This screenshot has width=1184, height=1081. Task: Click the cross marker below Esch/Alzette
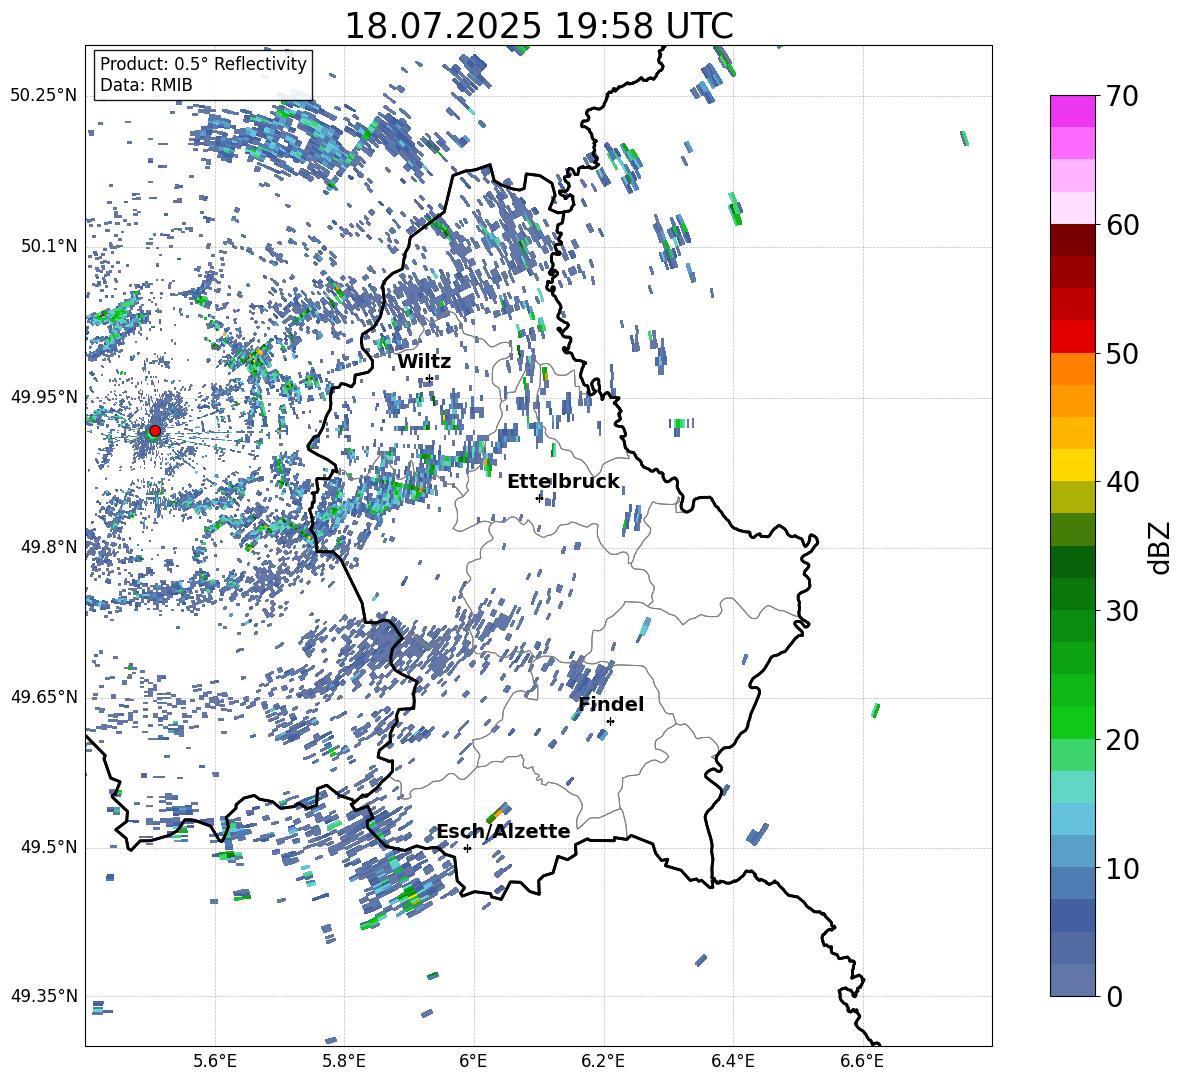pos(467,848)
